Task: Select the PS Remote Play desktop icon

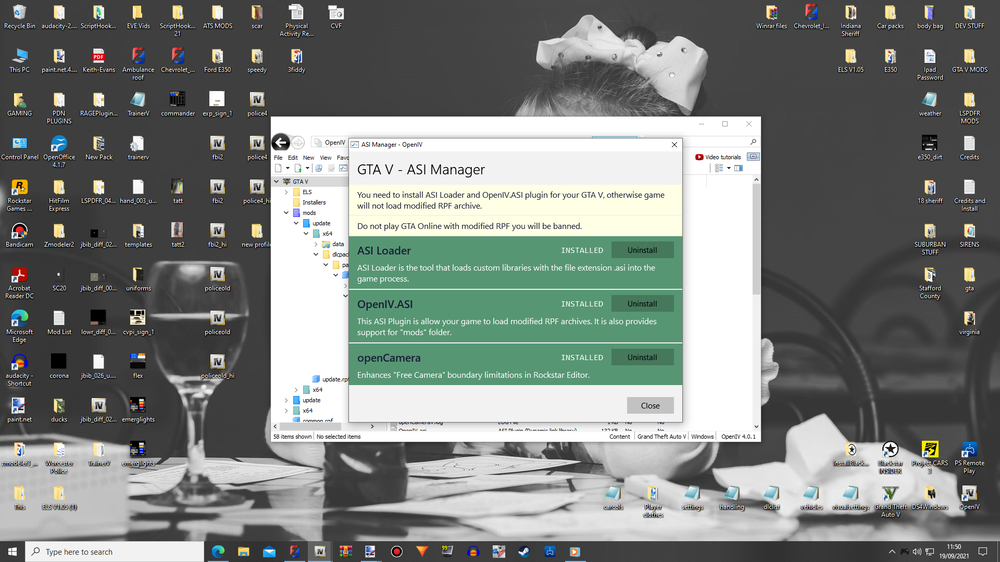Action: (969, 457)
